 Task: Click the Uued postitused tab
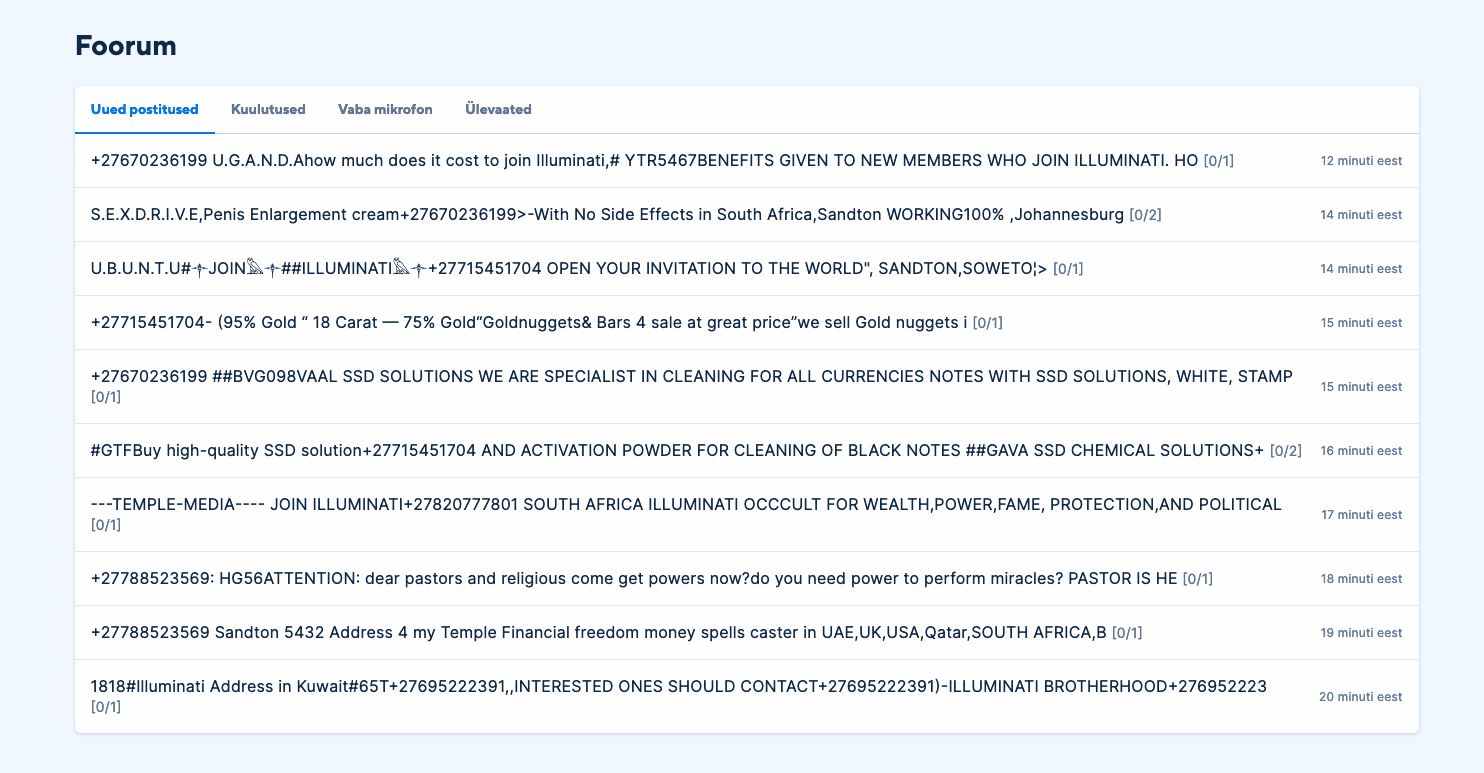145,109
